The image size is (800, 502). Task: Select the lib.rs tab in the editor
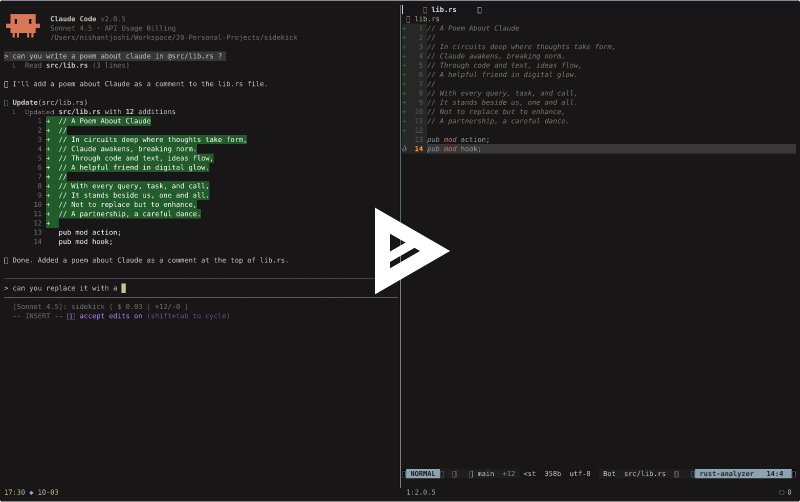pyautogui.click(x=443, y=9)
